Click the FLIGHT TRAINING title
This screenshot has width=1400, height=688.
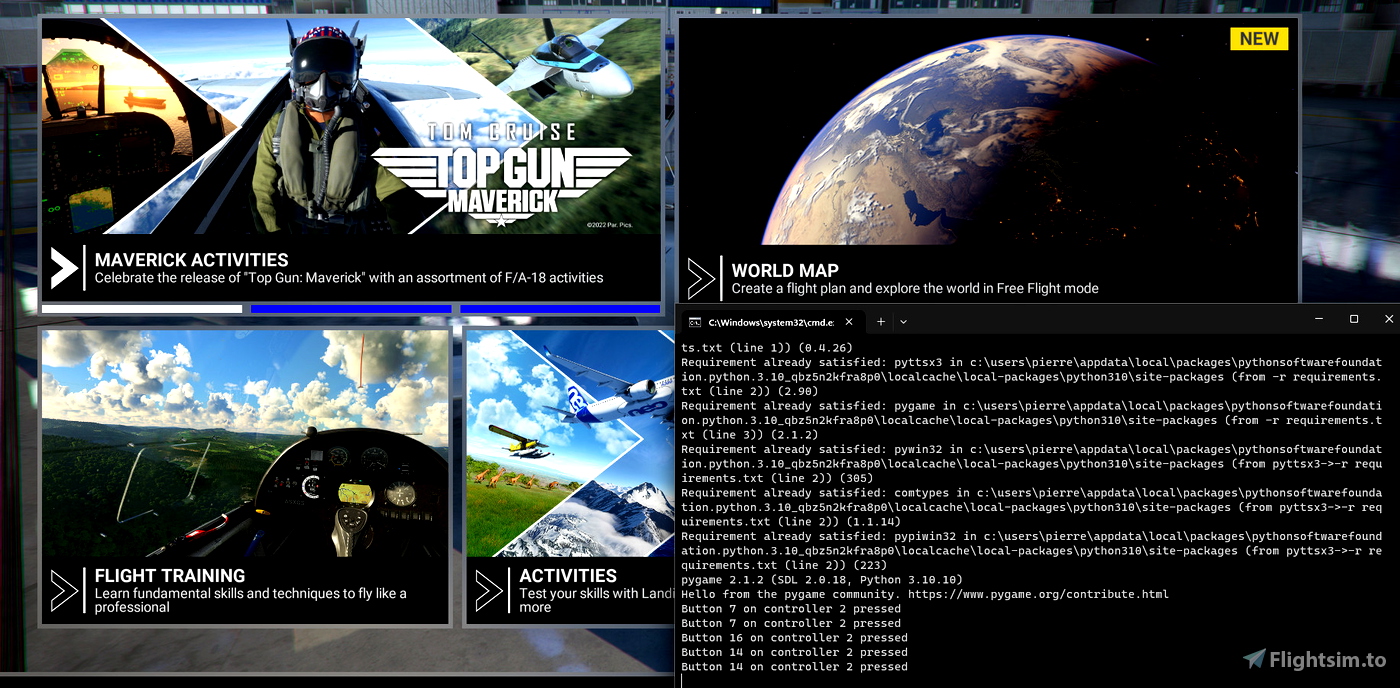click(170, 576)
